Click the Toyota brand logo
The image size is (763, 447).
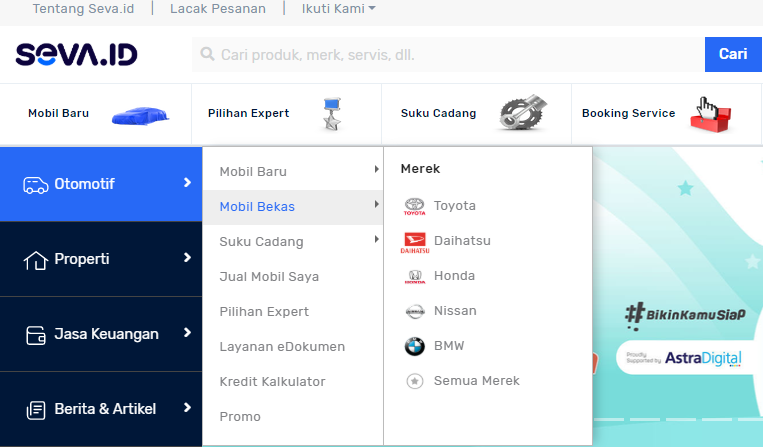415,206
